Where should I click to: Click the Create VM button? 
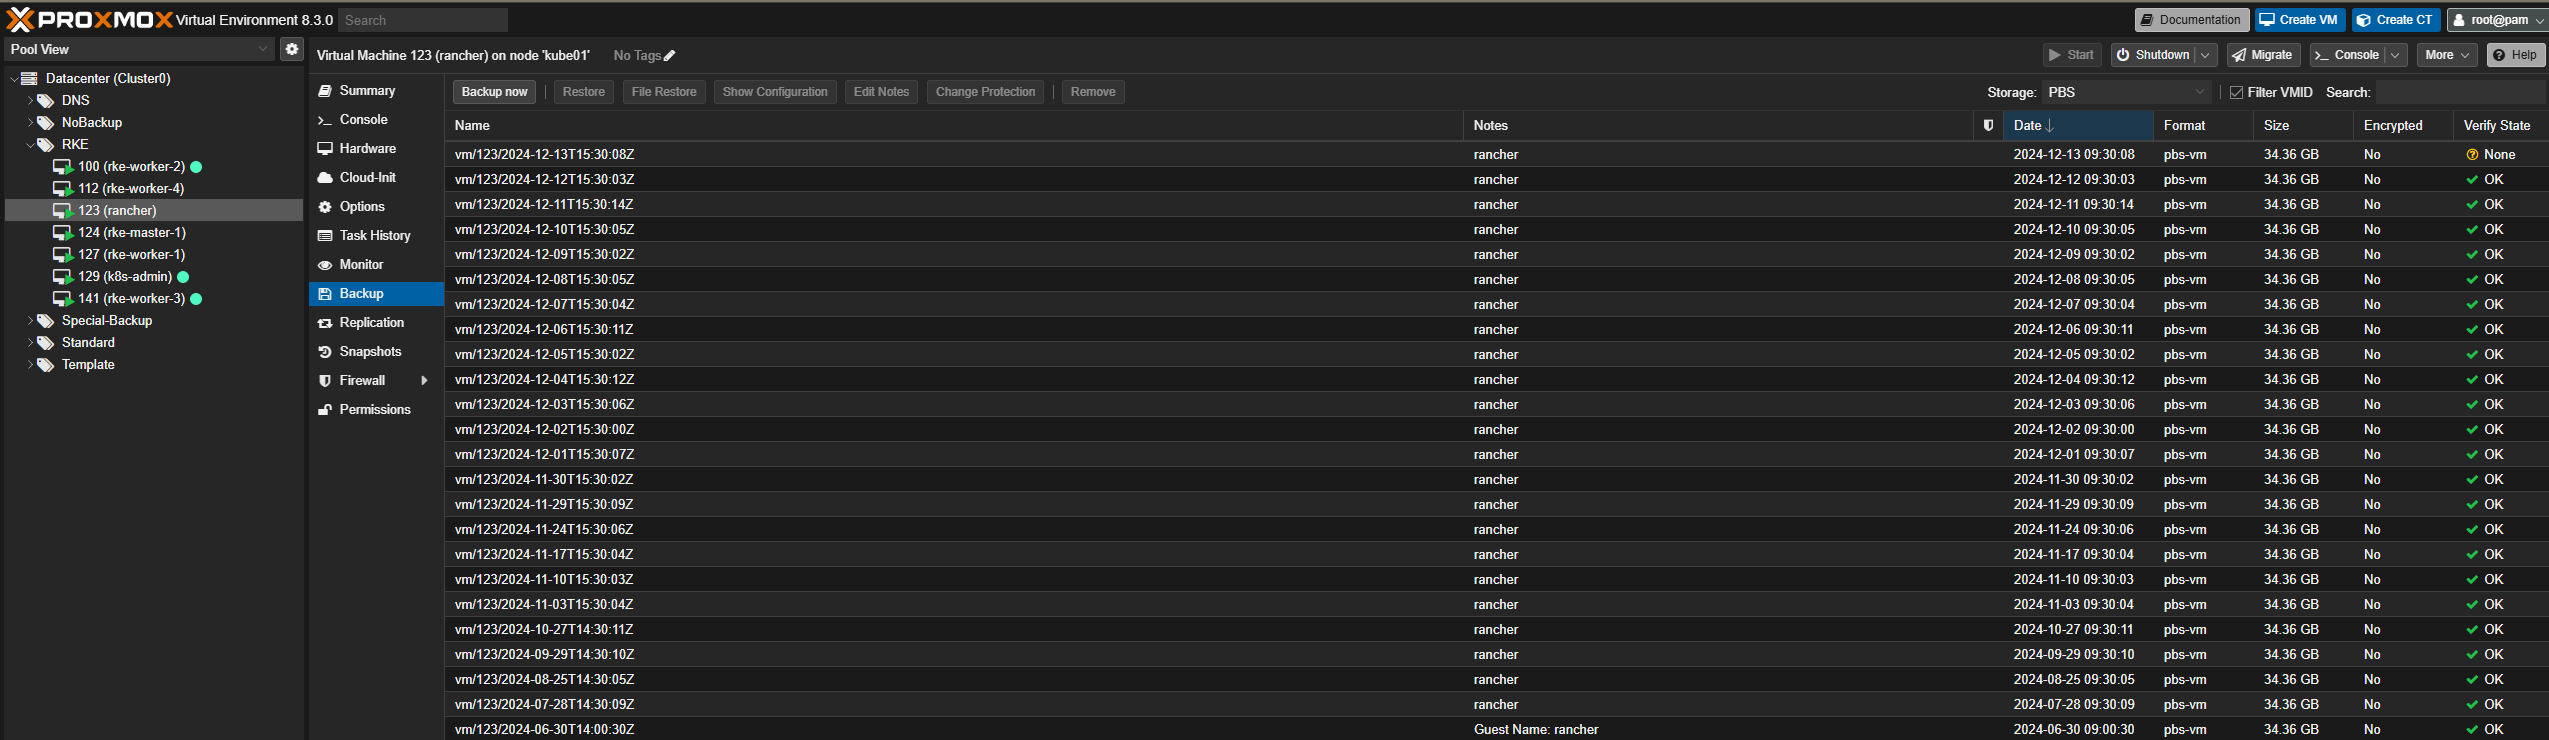tap(2299, 20)
